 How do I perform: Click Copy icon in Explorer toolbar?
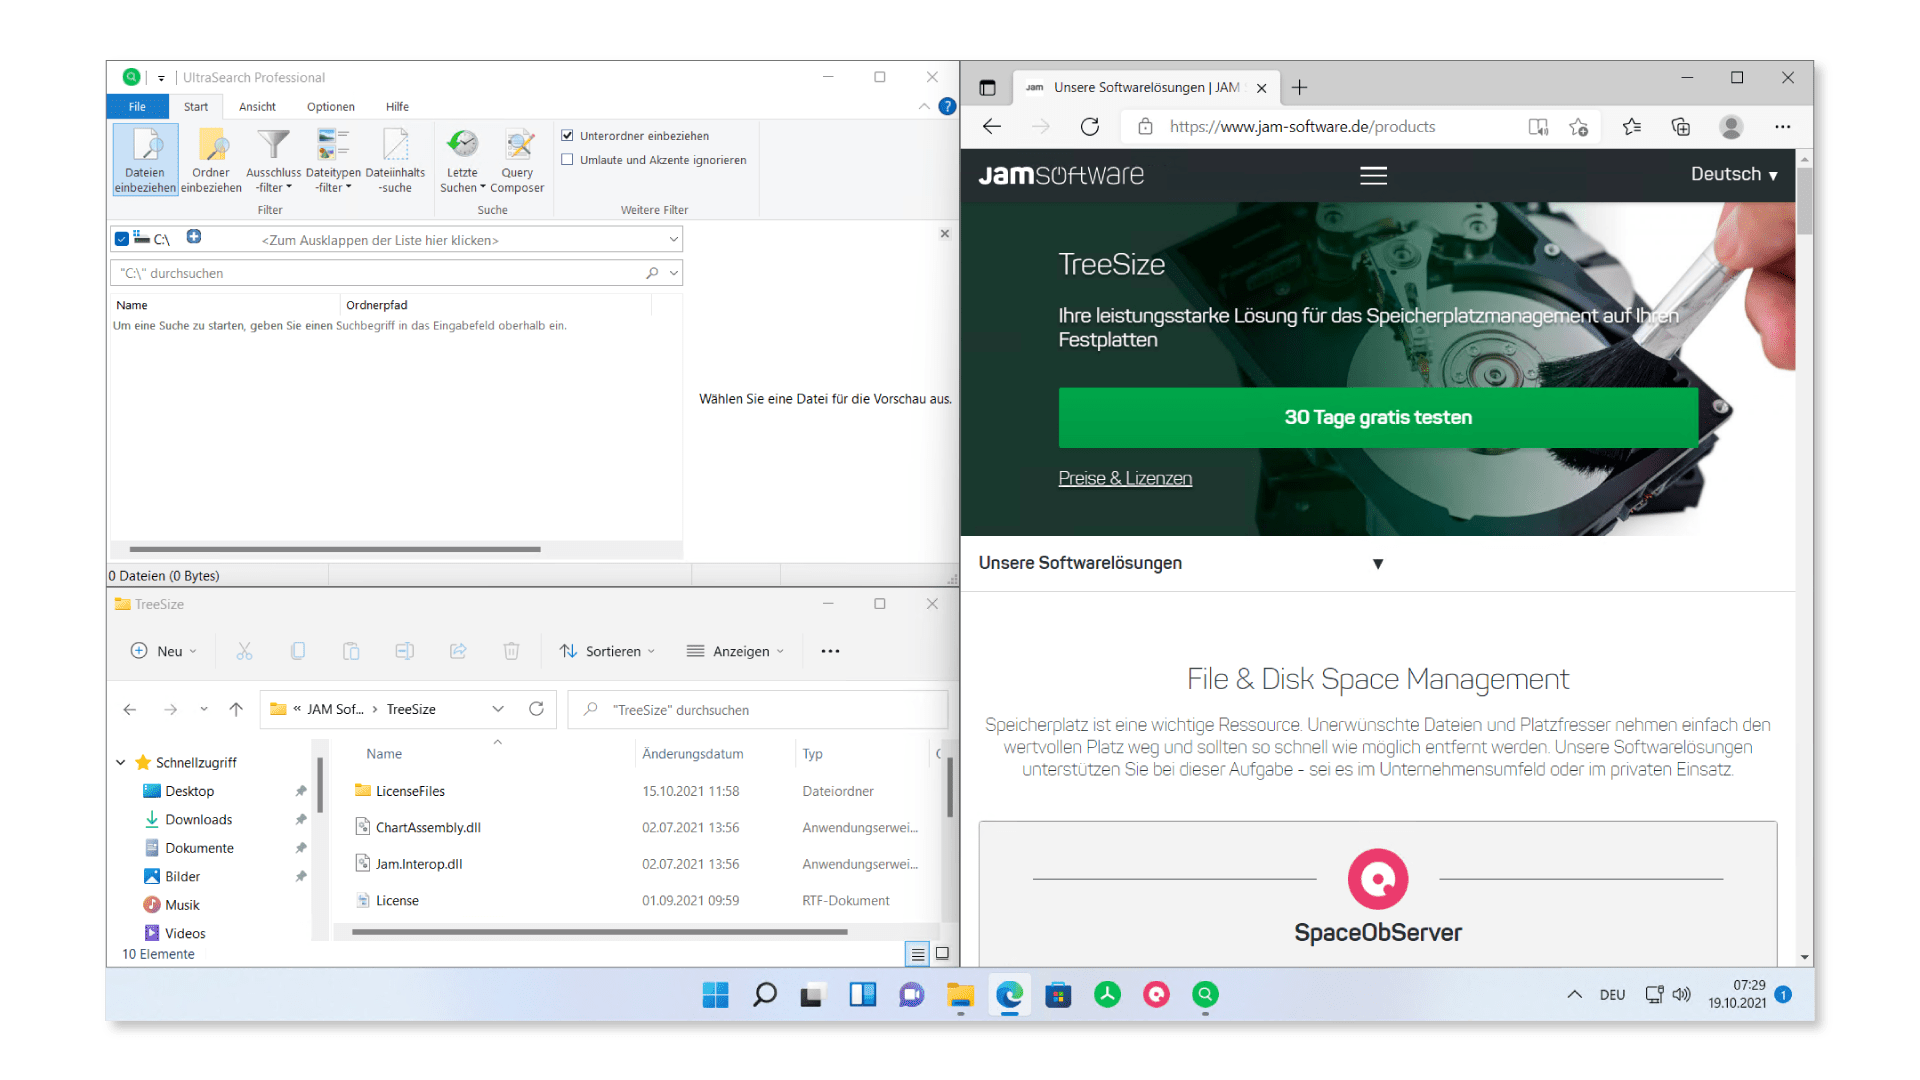pos(298,651)
